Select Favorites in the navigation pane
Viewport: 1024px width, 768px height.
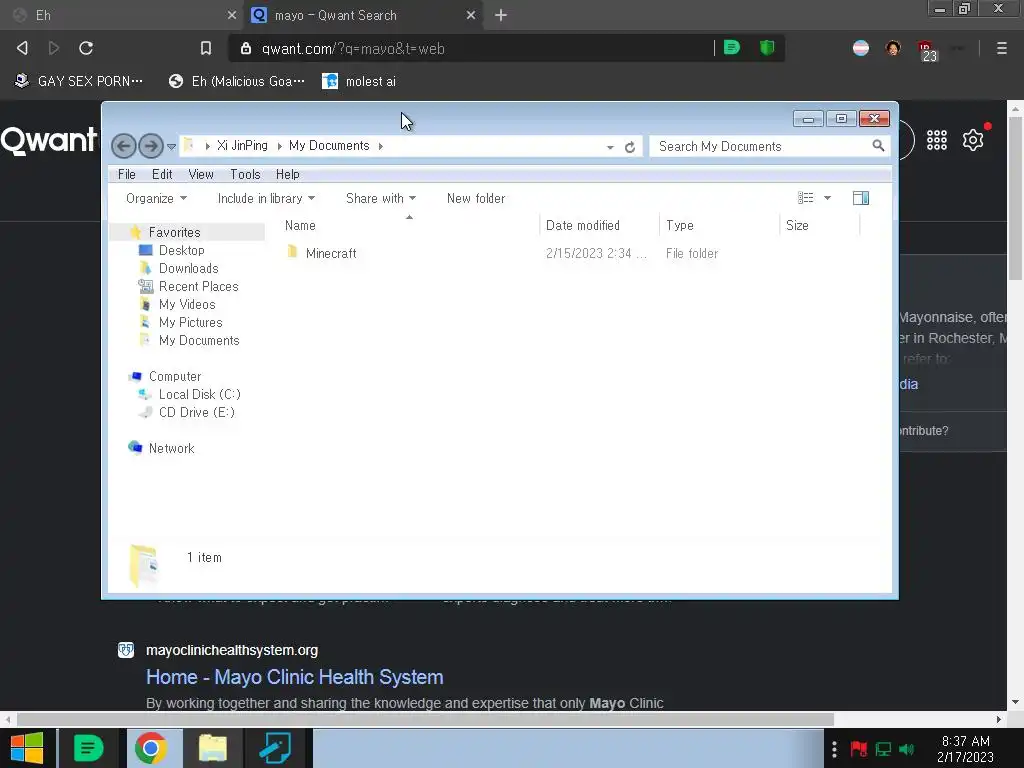pyautogui.click(x=174, y=232)
